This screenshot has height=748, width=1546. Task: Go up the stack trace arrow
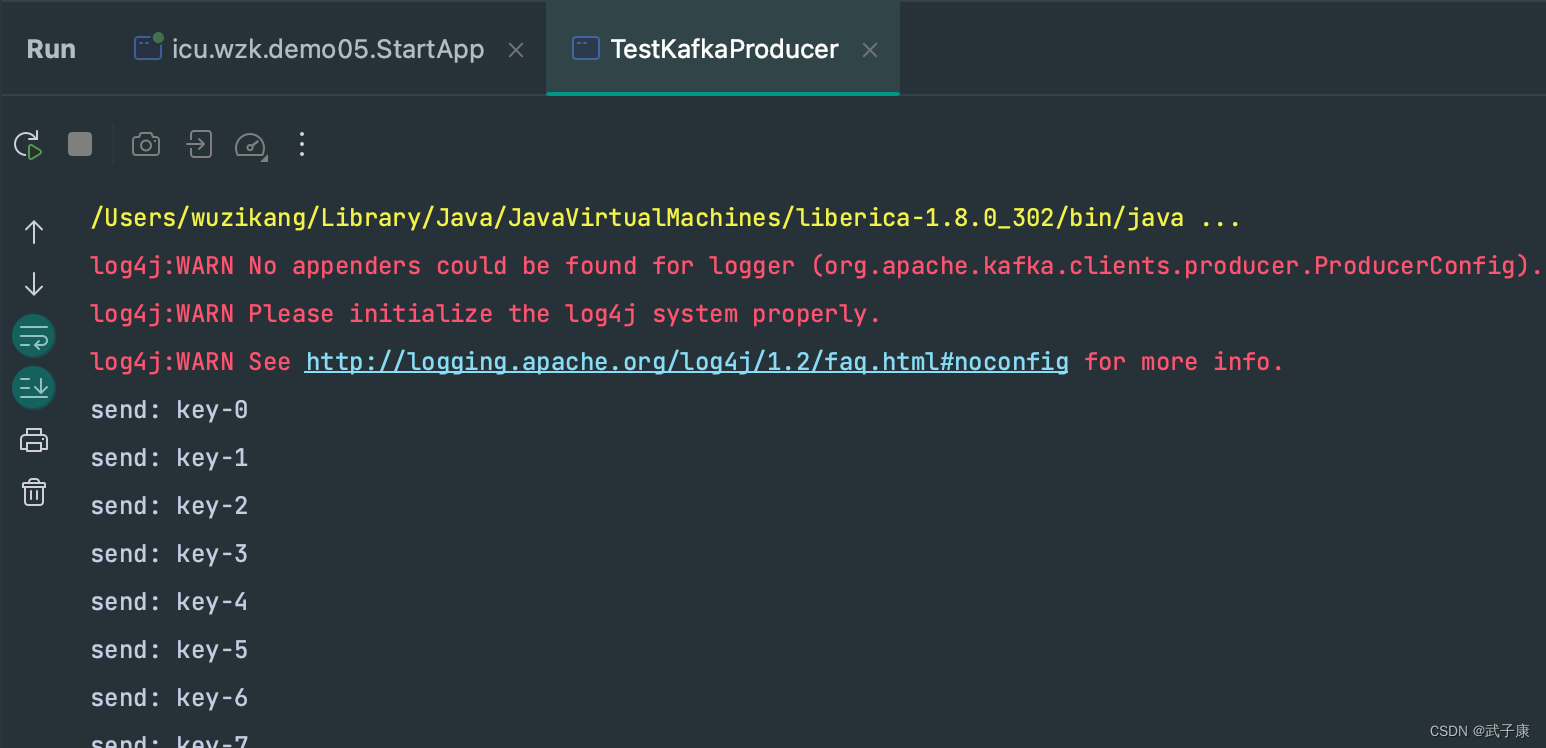[34, 232]
